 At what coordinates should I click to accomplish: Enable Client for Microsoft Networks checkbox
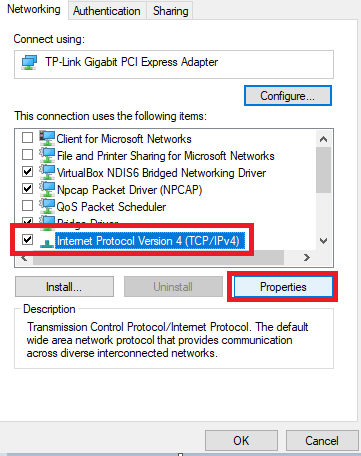27,138
